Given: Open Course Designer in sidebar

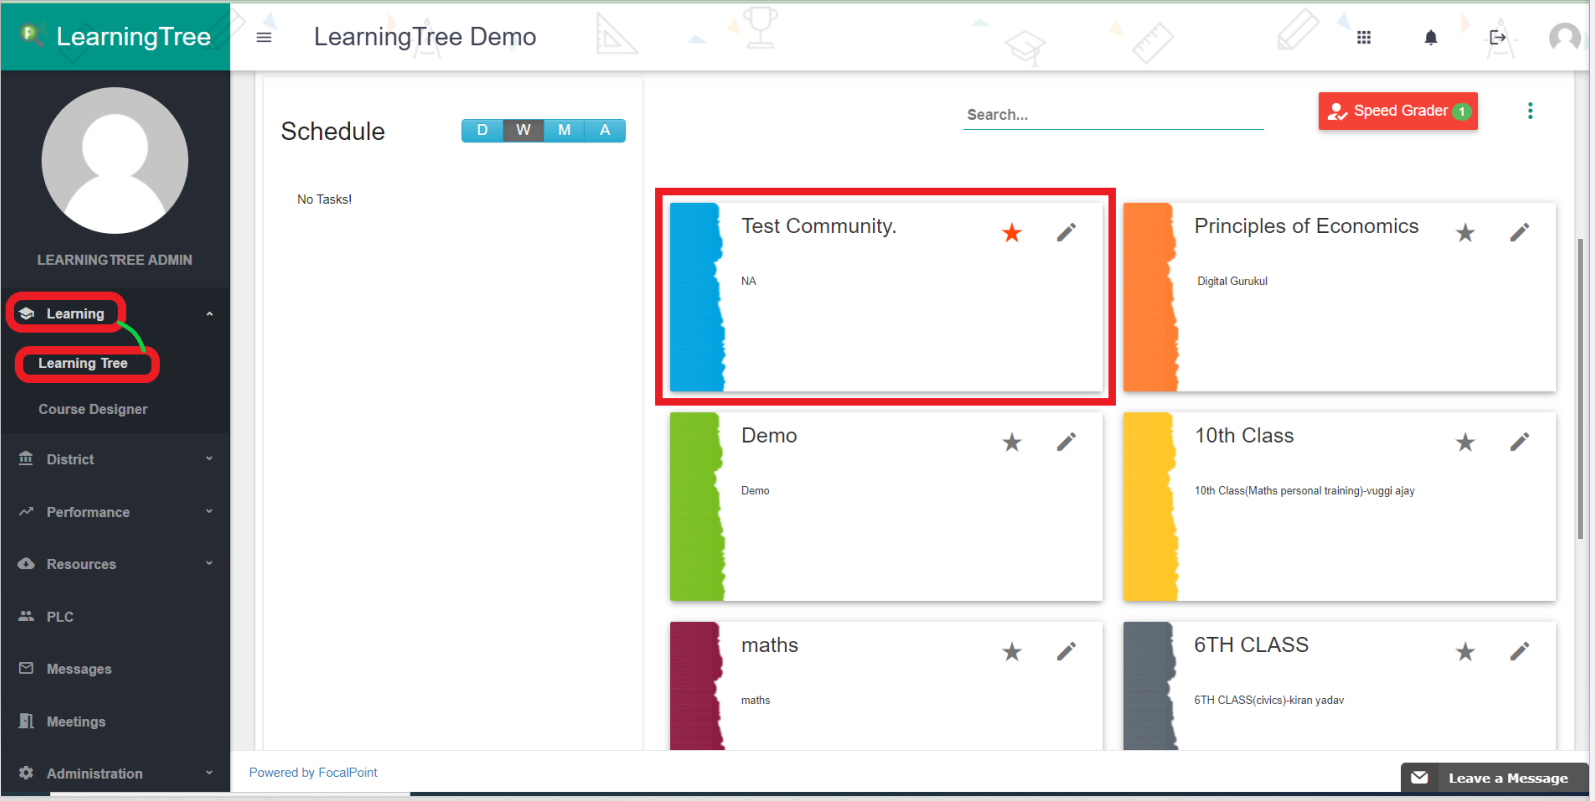Looking at the screenshot, I should click(93, 409).
